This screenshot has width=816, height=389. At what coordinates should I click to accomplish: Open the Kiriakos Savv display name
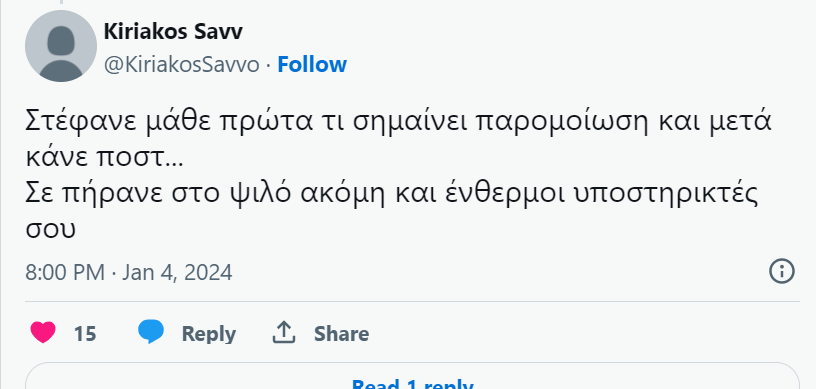173,32
